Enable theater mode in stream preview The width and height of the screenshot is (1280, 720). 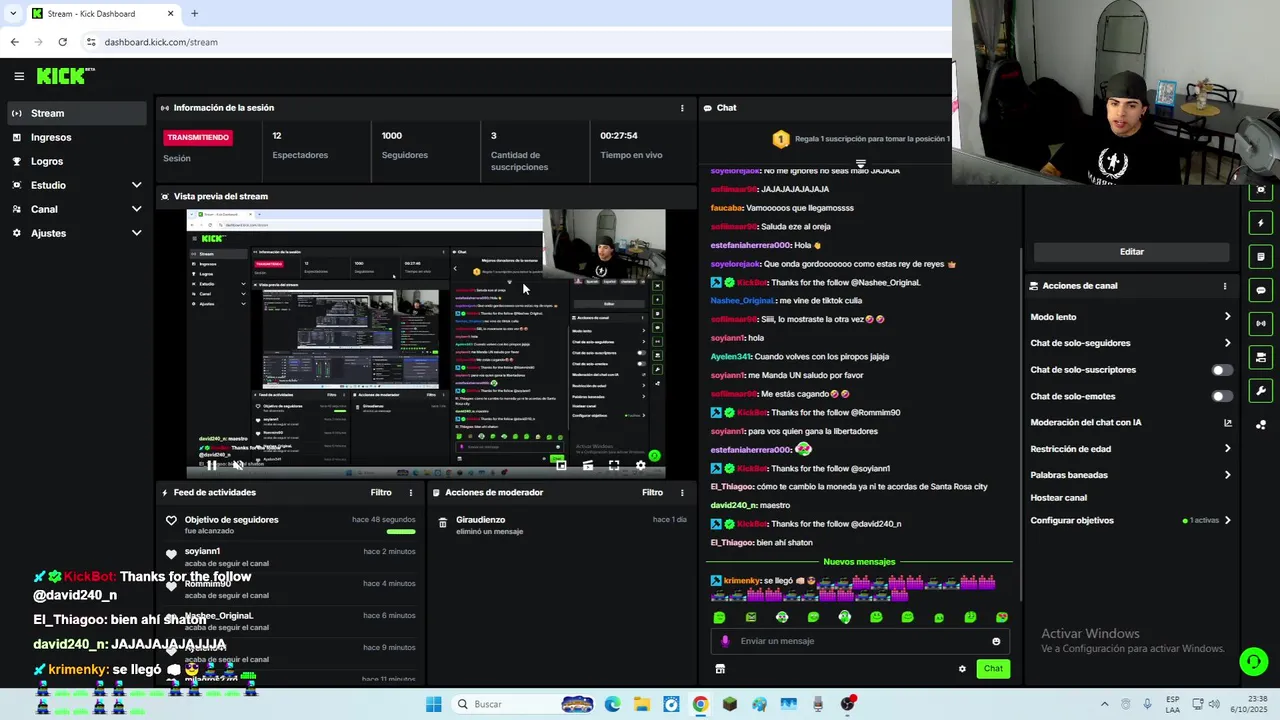[x=588, y=465]
